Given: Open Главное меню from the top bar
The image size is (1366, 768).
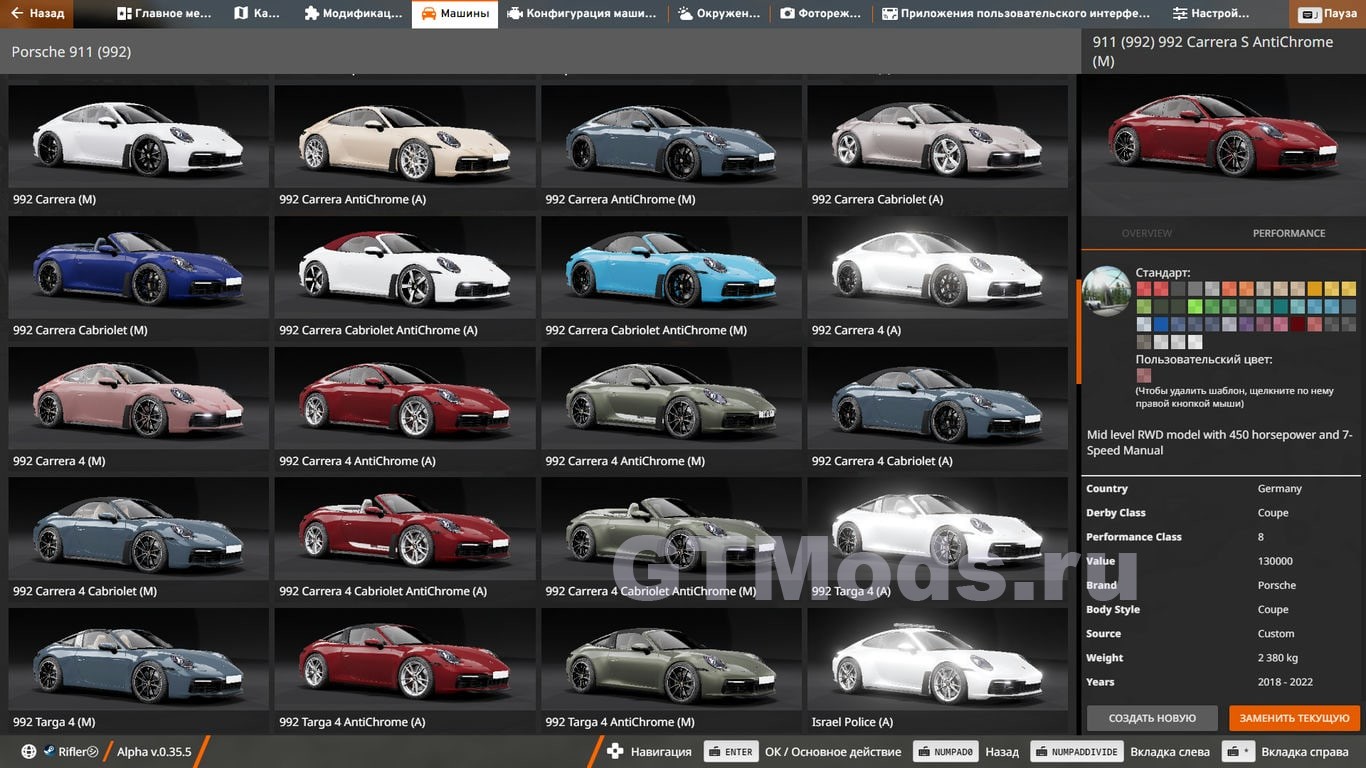Looking at the screenshot, I should pyautogui.click(x=164, y=14).
